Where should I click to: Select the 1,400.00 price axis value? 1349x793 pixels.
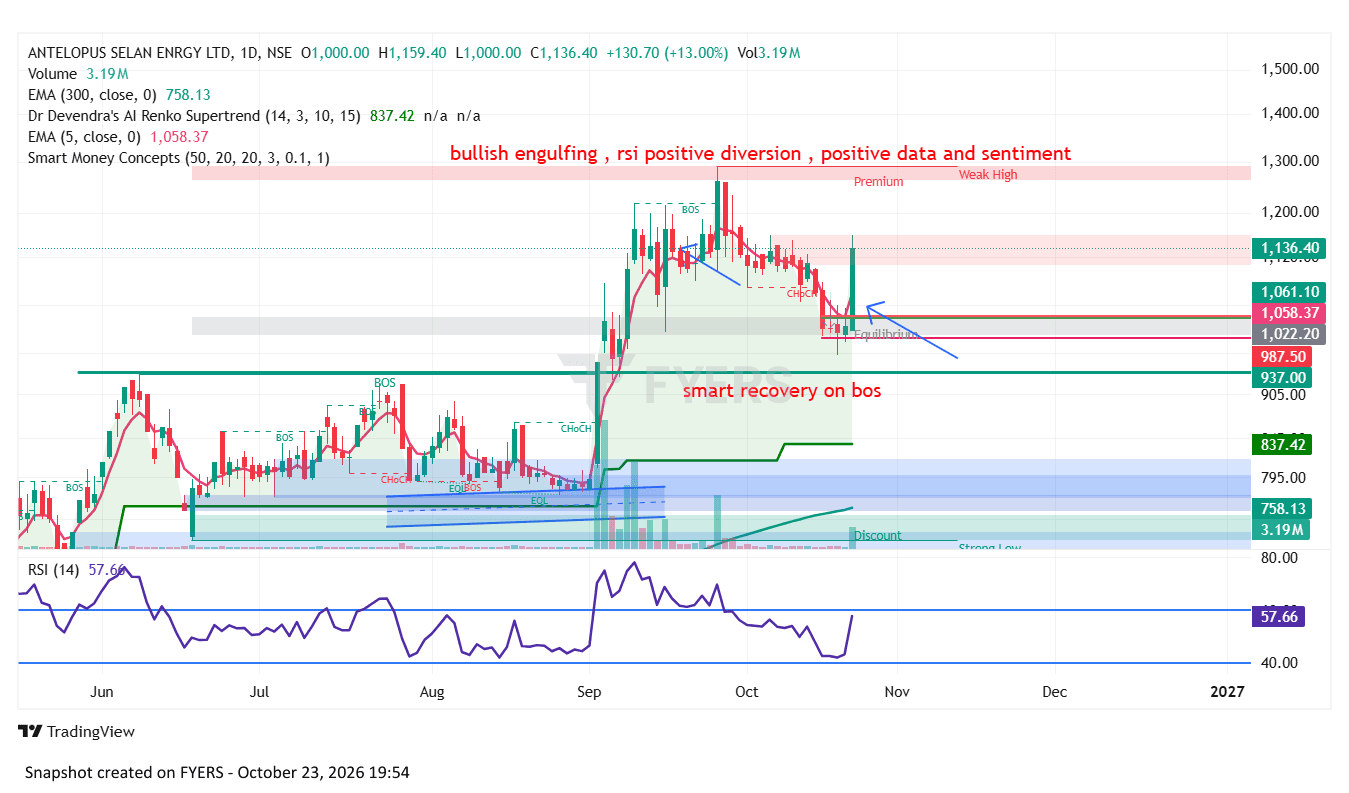coord(1289,115)
